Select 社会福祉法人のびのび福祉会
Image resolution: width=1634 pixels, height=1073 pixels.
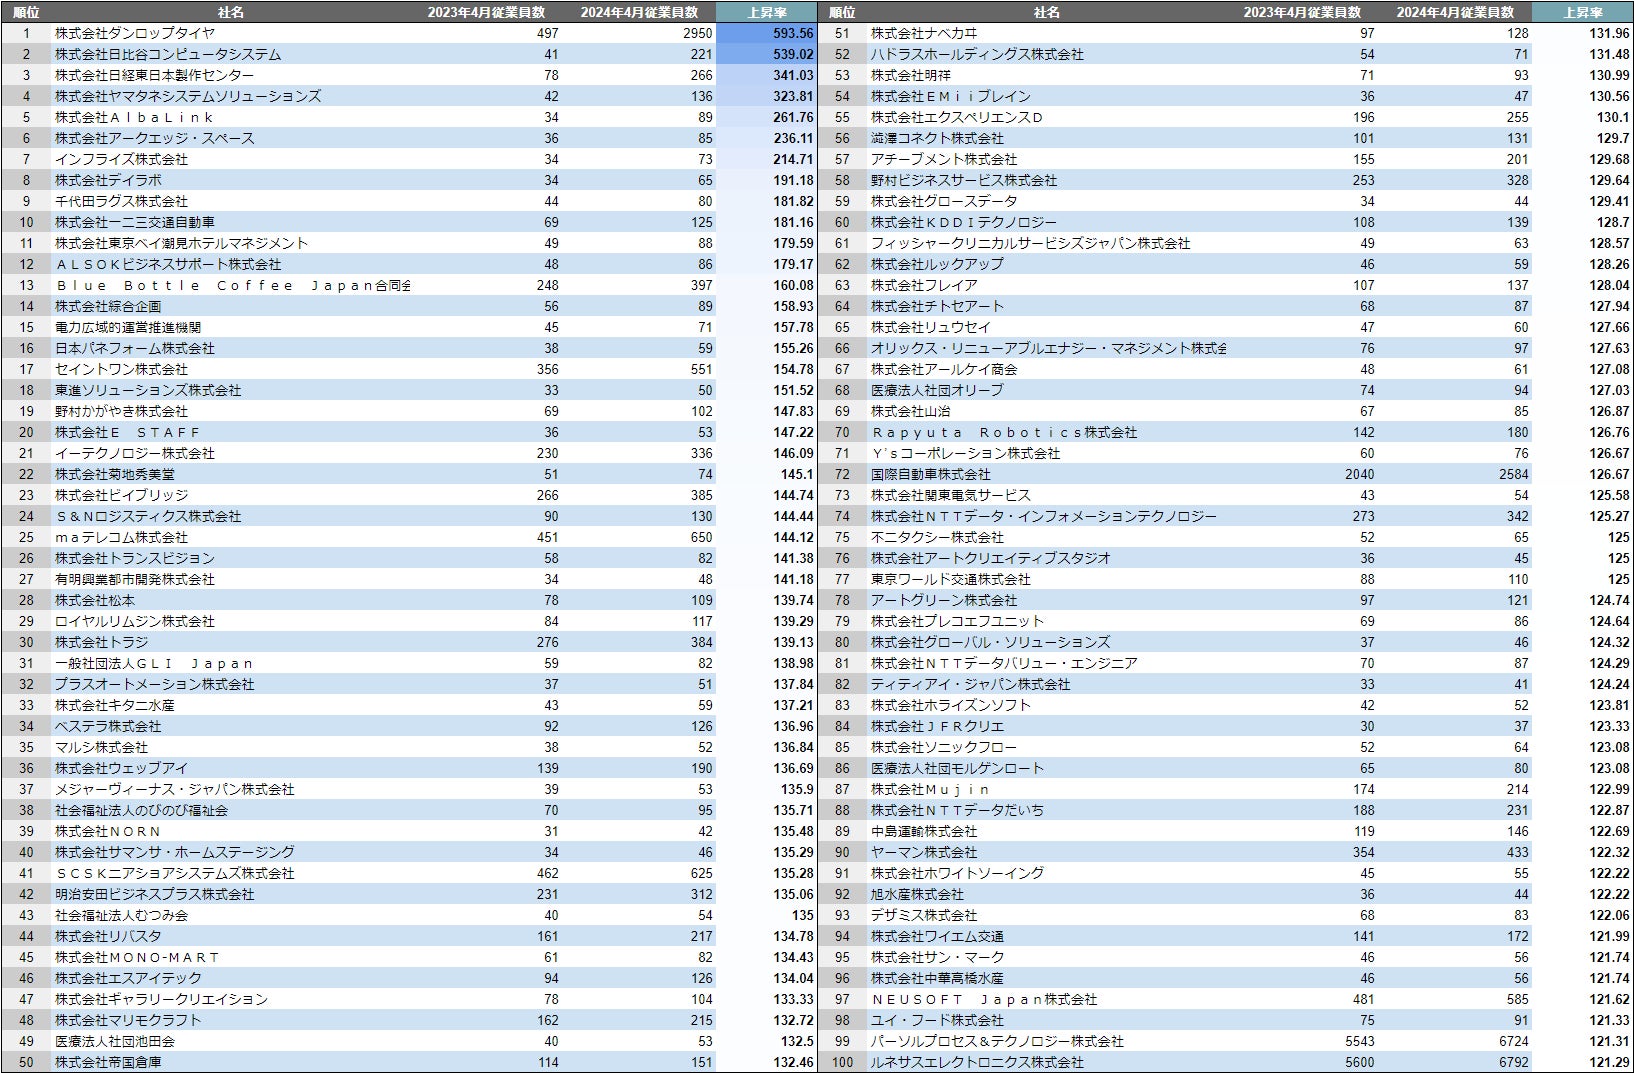click(141, 810)
